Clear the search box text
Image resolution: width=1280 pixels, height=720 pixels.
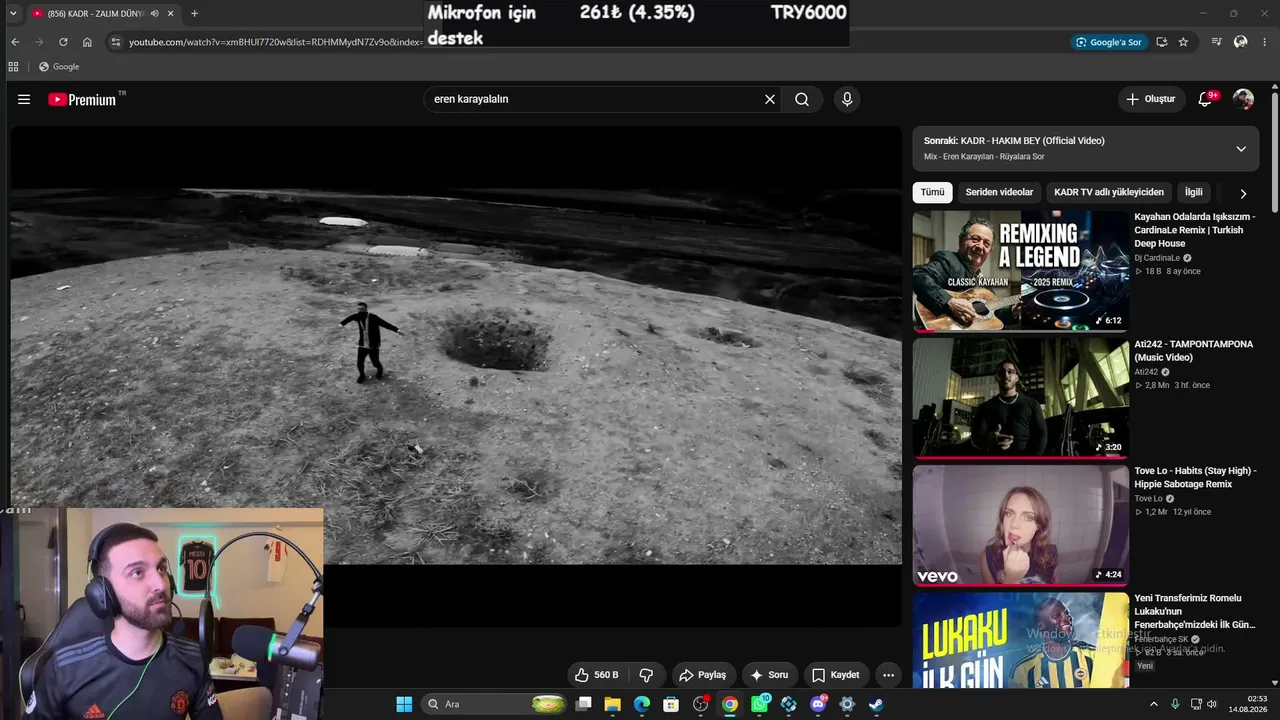pyautogui.click(x=770, y=99)
